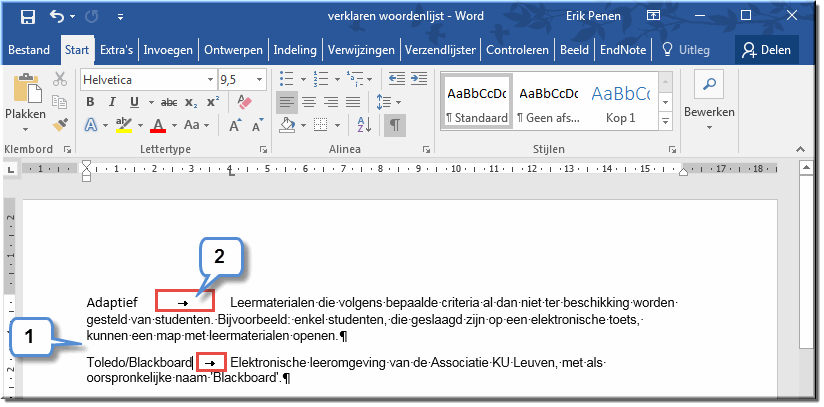This screenshot has width=824, height=407.
Task: Apply the yellow text highlight color
Action: click(x=124, y=125)
